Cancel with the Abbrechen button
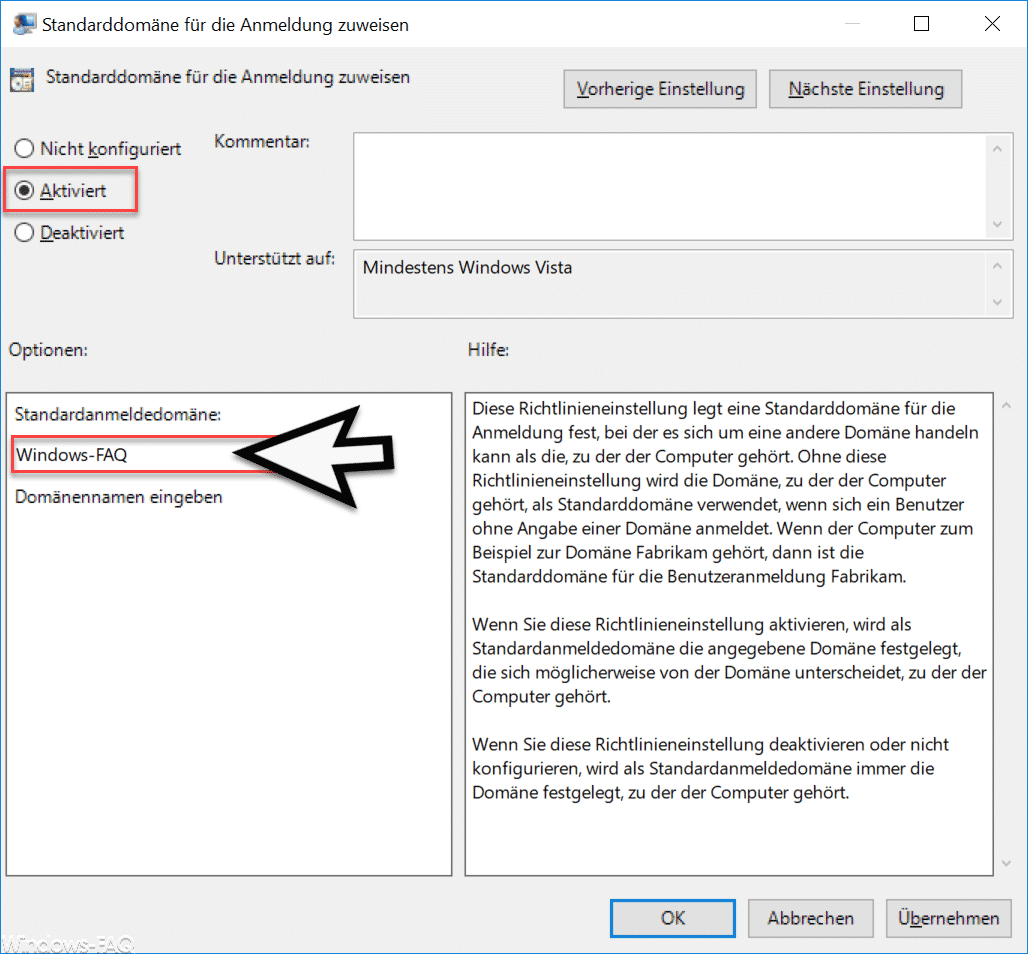Image resolution: width=1028 pixels, height=954 pixels. coord(810,918)
